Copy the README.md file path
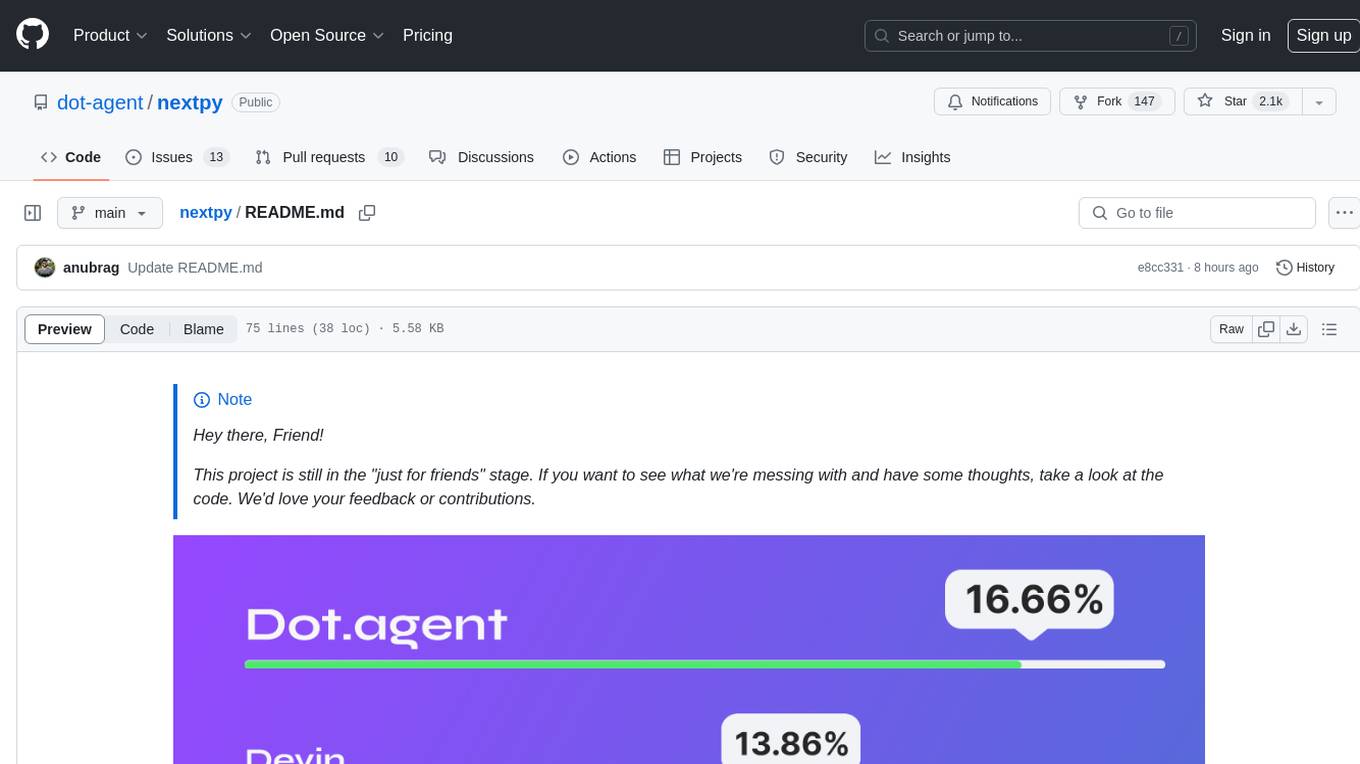 tap(367, 213)
